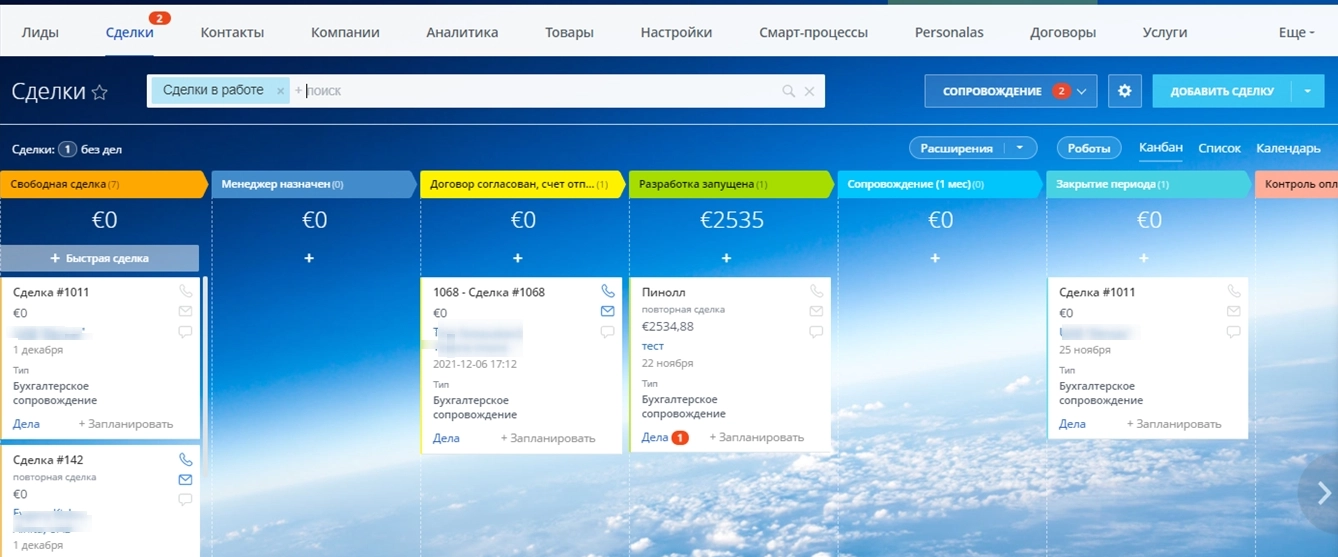Switch to Календарь view
This screenshot has height=557, width=1338.
(1288, 148)
